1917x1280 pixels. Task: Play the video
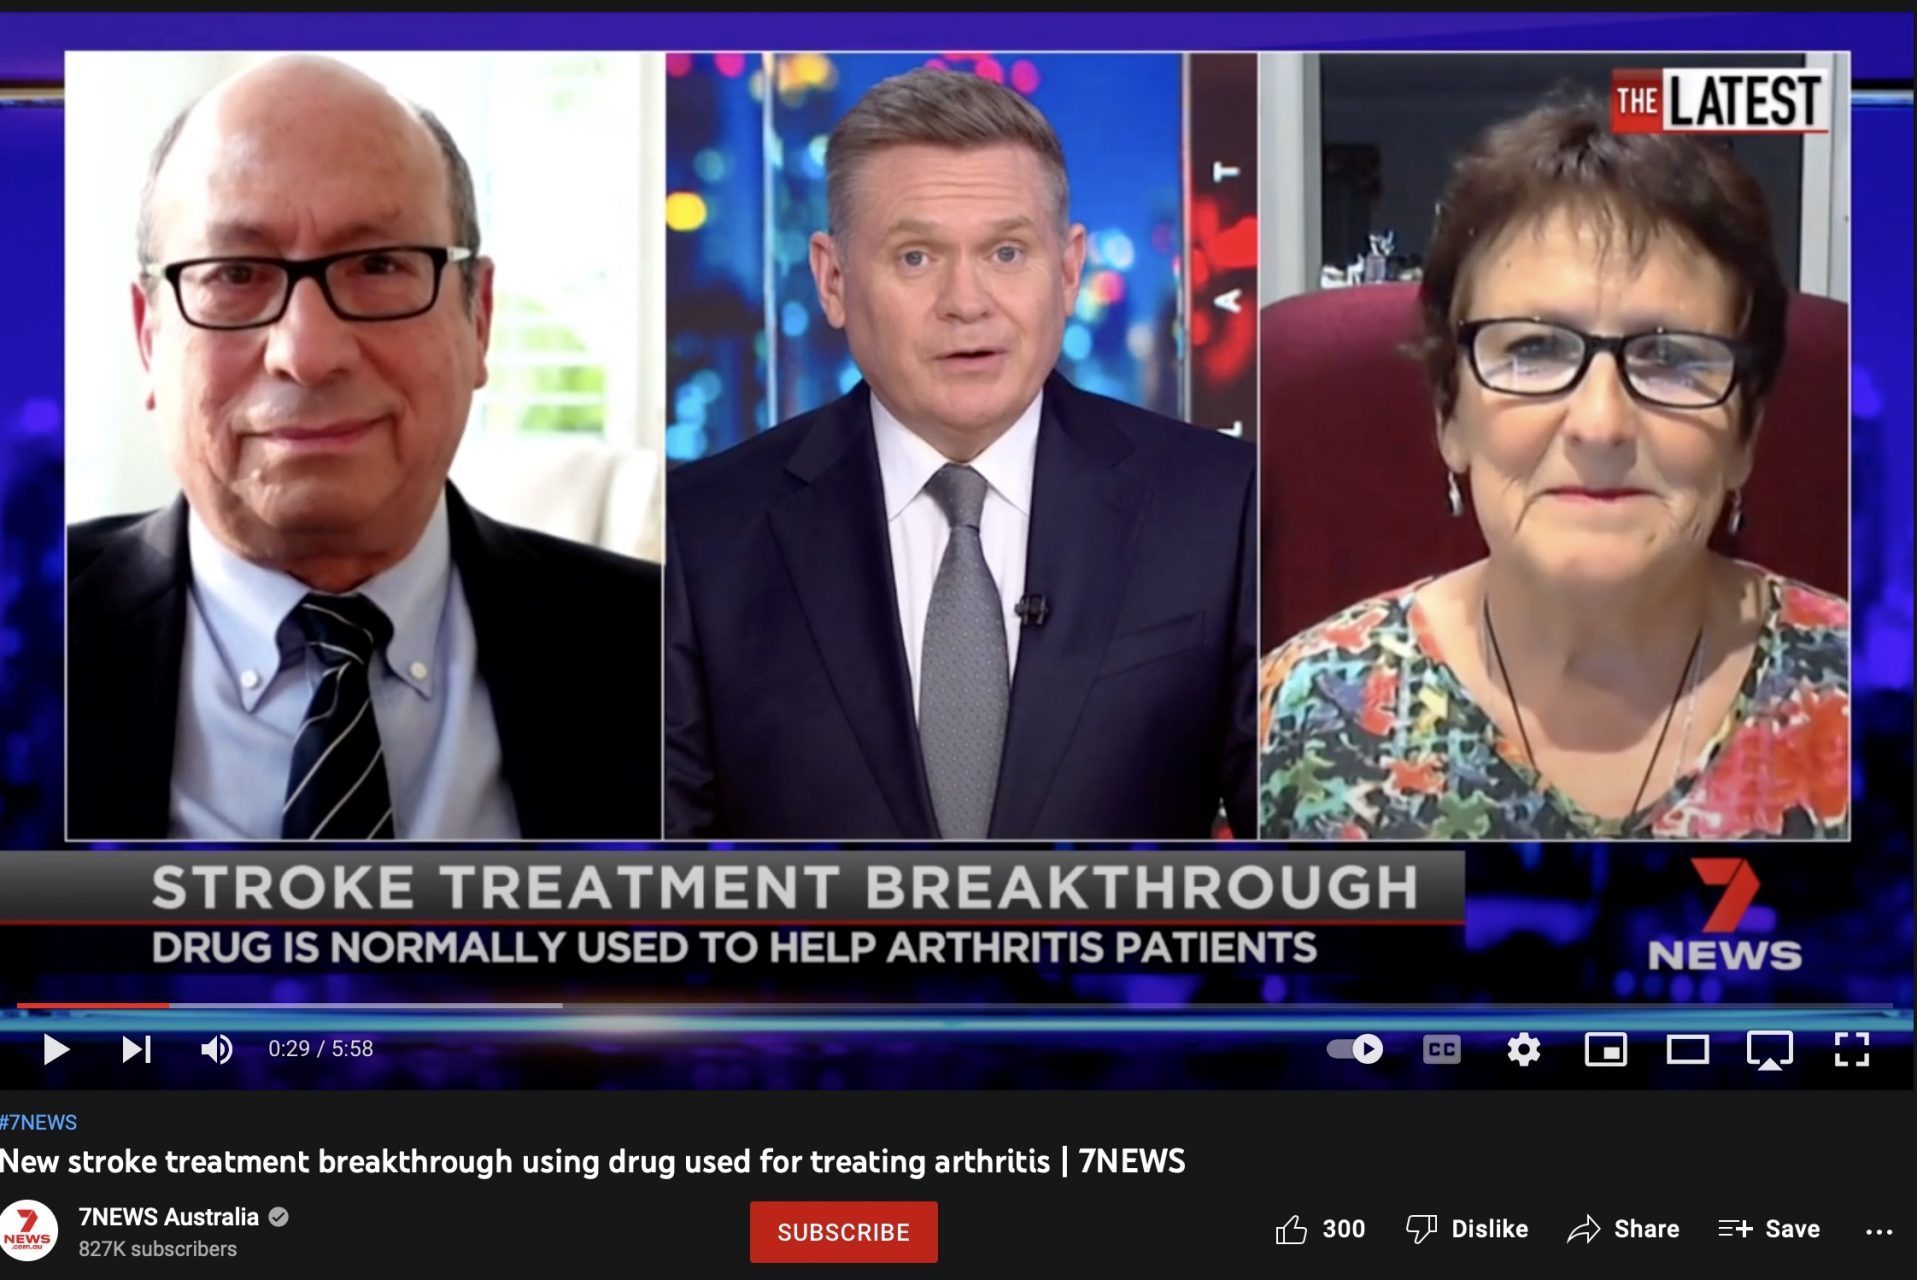click(x=56, y=1049)
